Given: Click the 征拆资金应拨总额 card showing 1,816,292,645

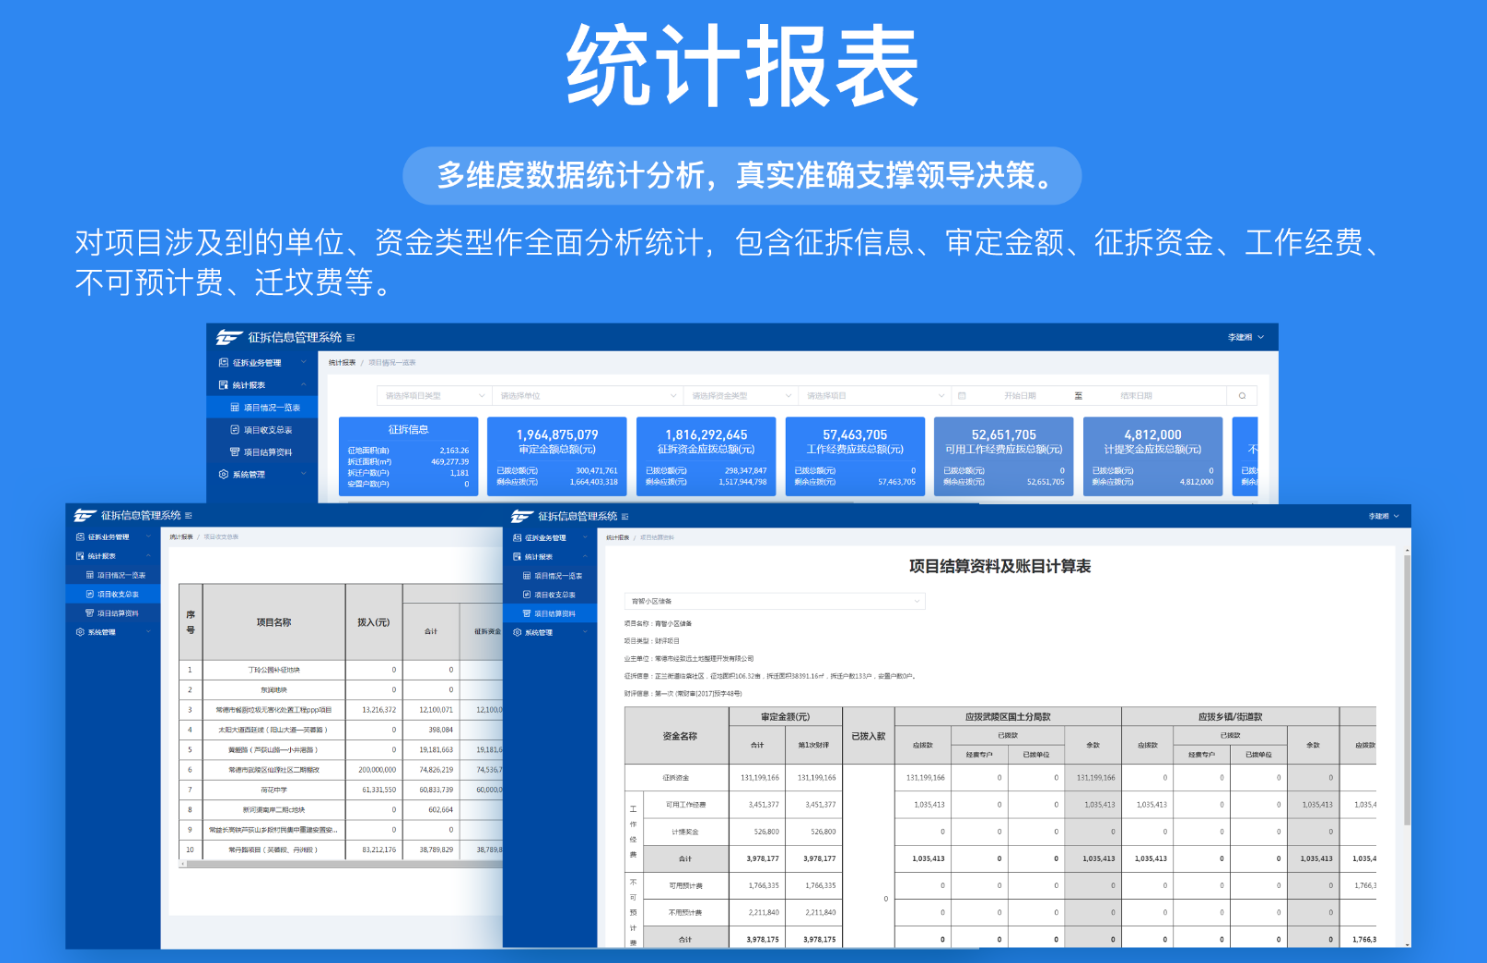Looking at the screenshot, I should (x=706, y=455).
